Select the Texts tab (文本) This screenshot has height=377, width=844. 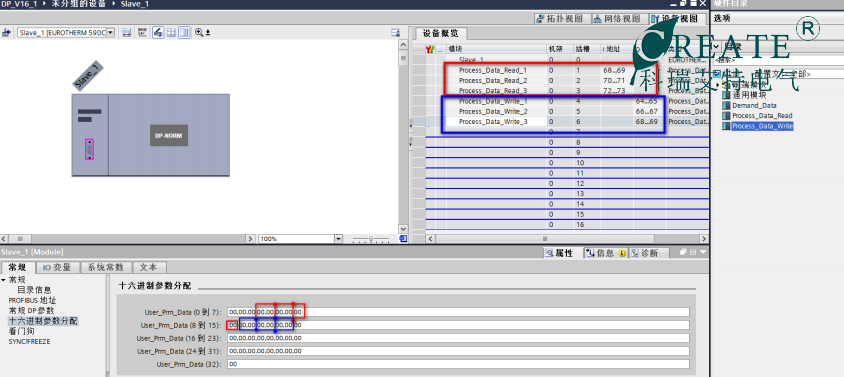coord(149,268)
